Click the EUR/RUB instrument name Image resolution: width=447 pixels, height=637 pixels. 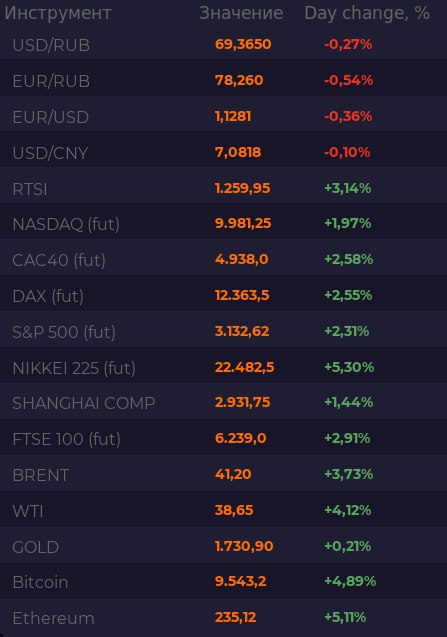pos(51,81)
